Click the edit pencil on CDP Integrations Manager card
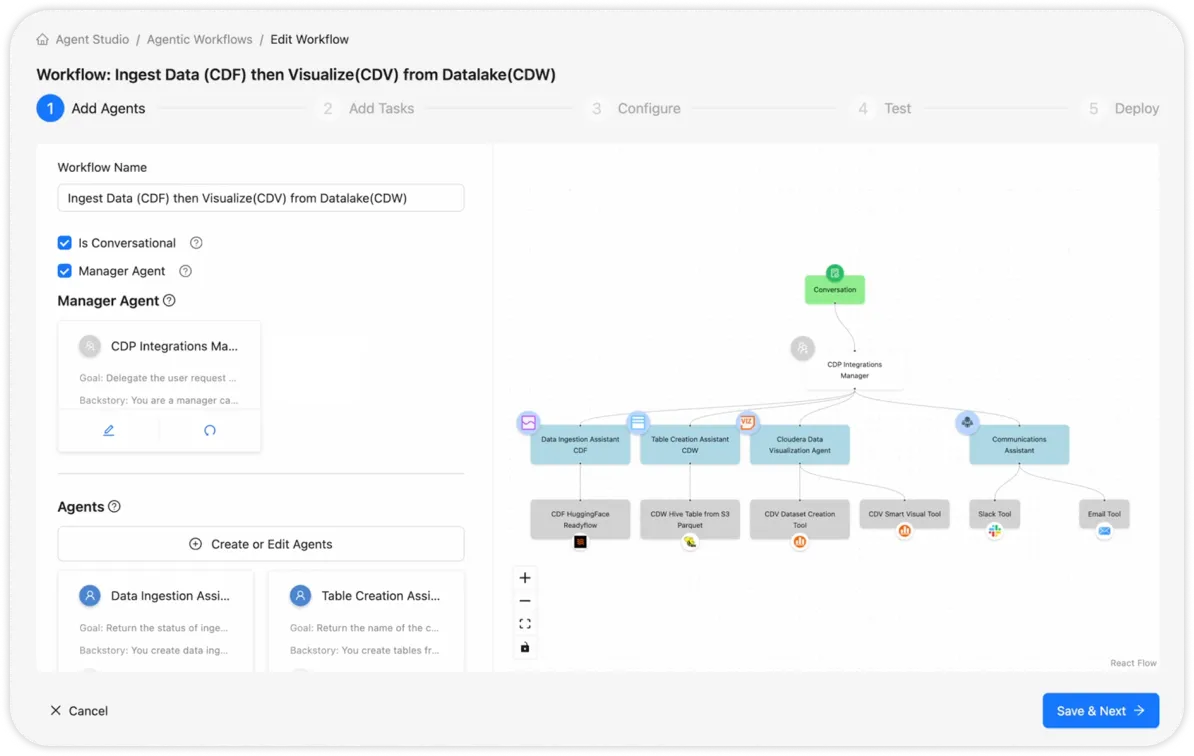The height and width of the screenshot is (756, 1194). (110, 430)
